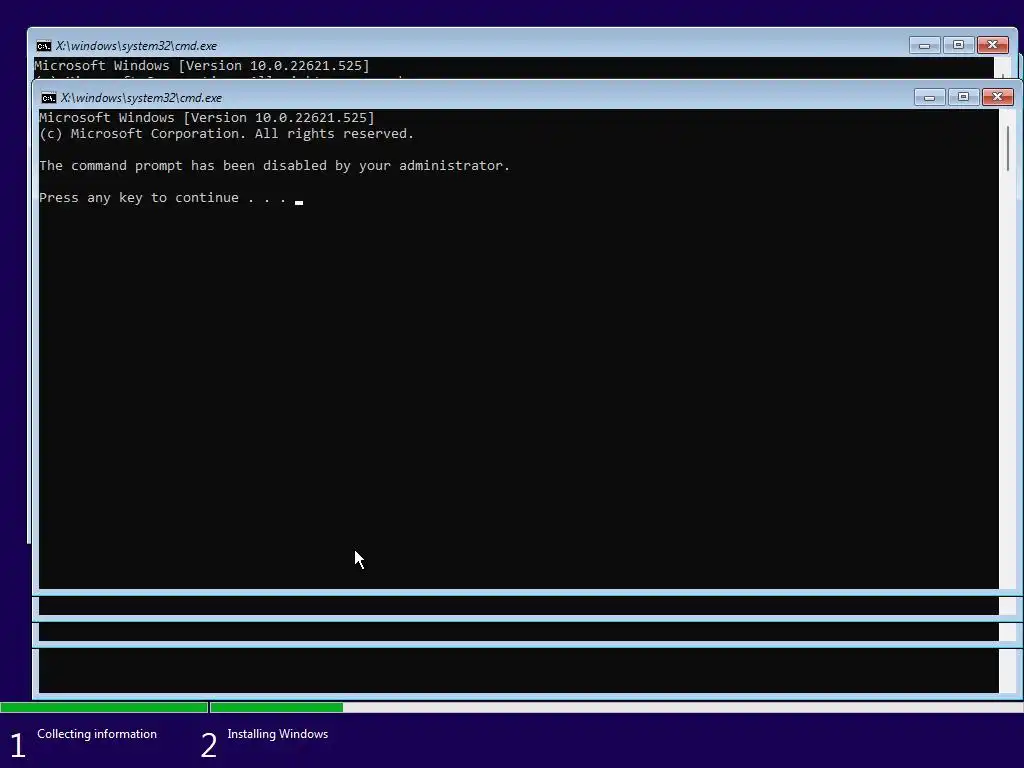The height and width of the screenshot is (768, 1024).
Task: Click the 'Collecting information' step label
Action: click(x=97, y=734)
